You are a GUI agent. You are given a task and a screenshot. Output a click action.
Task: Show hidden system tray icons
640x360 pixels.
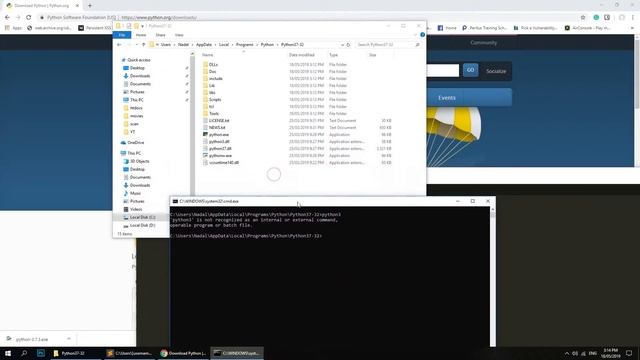click(x=567, y=353)
